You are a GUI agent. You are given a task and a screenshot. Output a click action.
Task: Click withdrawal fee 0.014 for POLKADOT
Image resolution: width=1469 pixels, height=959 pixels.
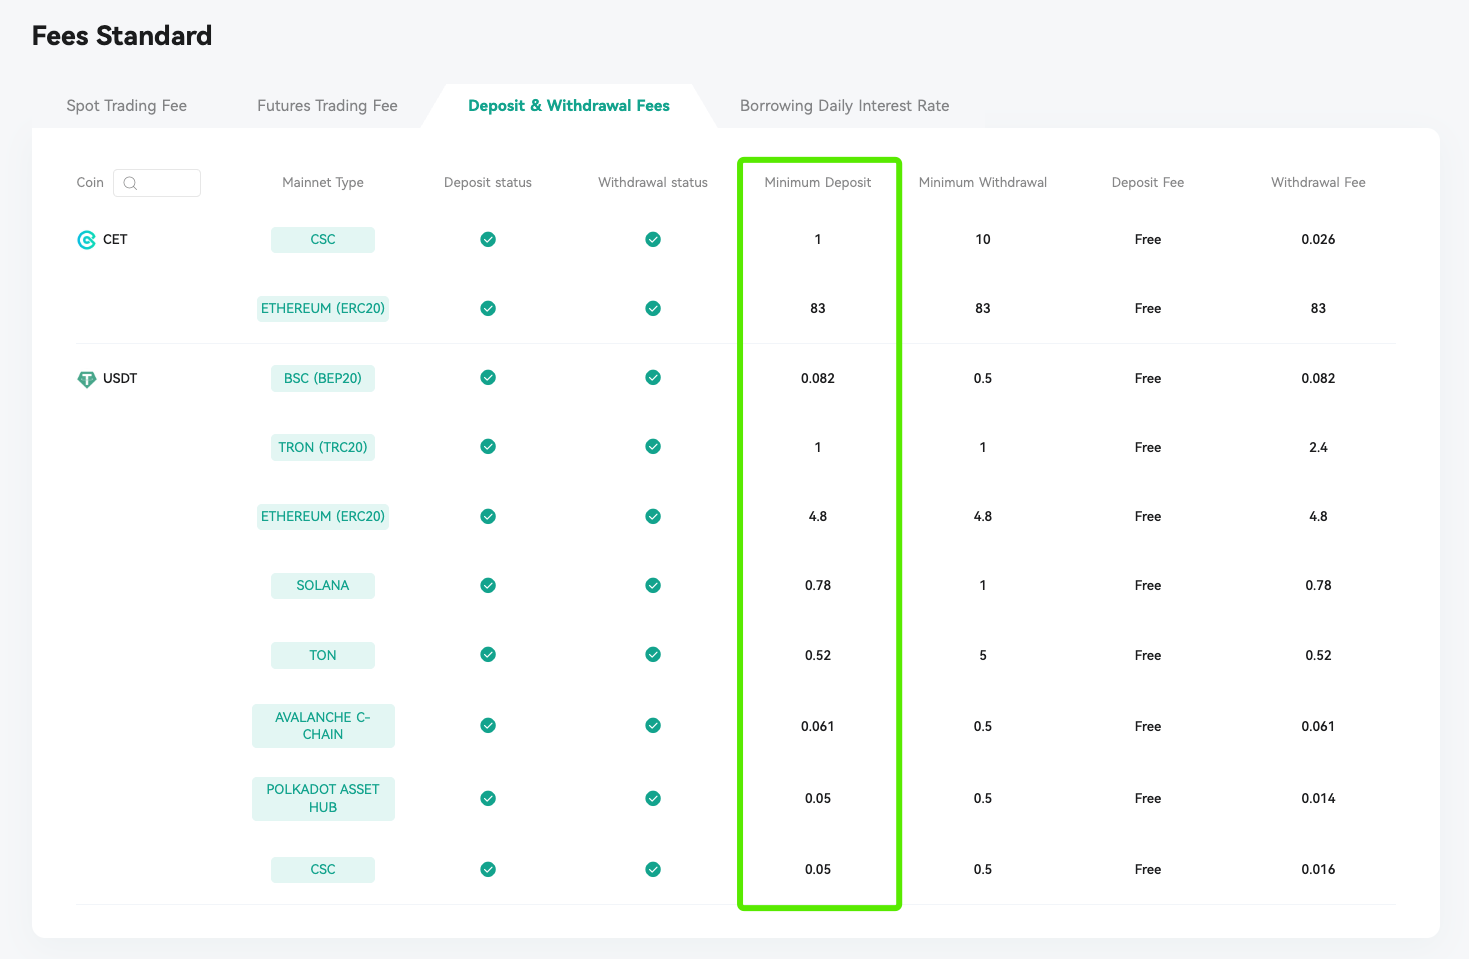click(1318, 799)
